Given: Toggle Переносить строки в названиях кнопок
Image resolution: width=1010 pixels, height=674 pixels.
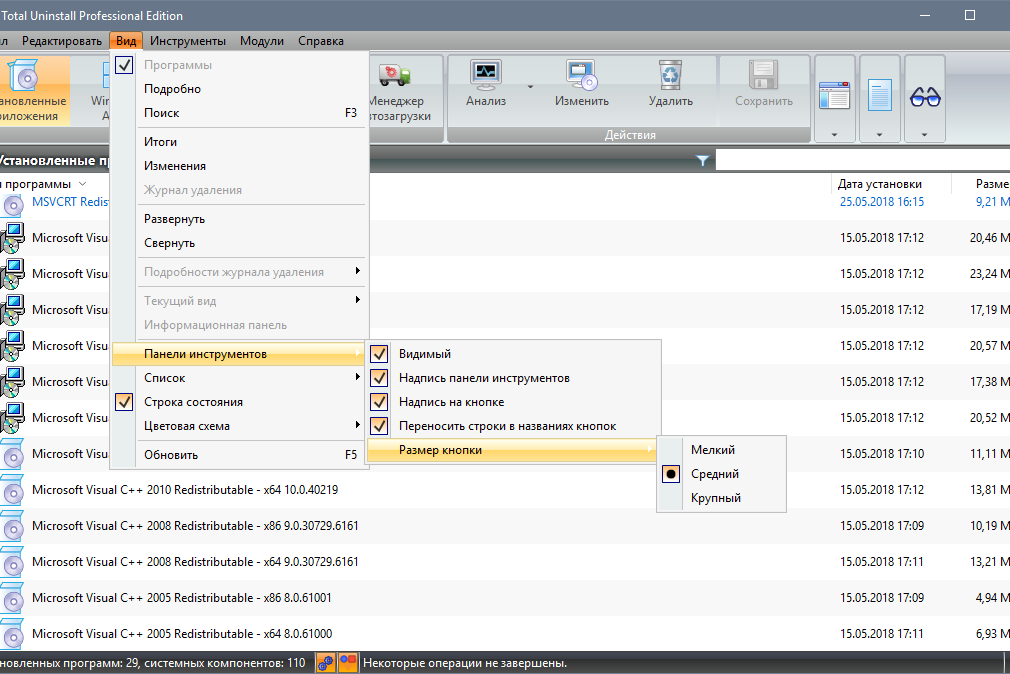Looking at the screenshot, I should pyautogui.click(x=379, y=426).
